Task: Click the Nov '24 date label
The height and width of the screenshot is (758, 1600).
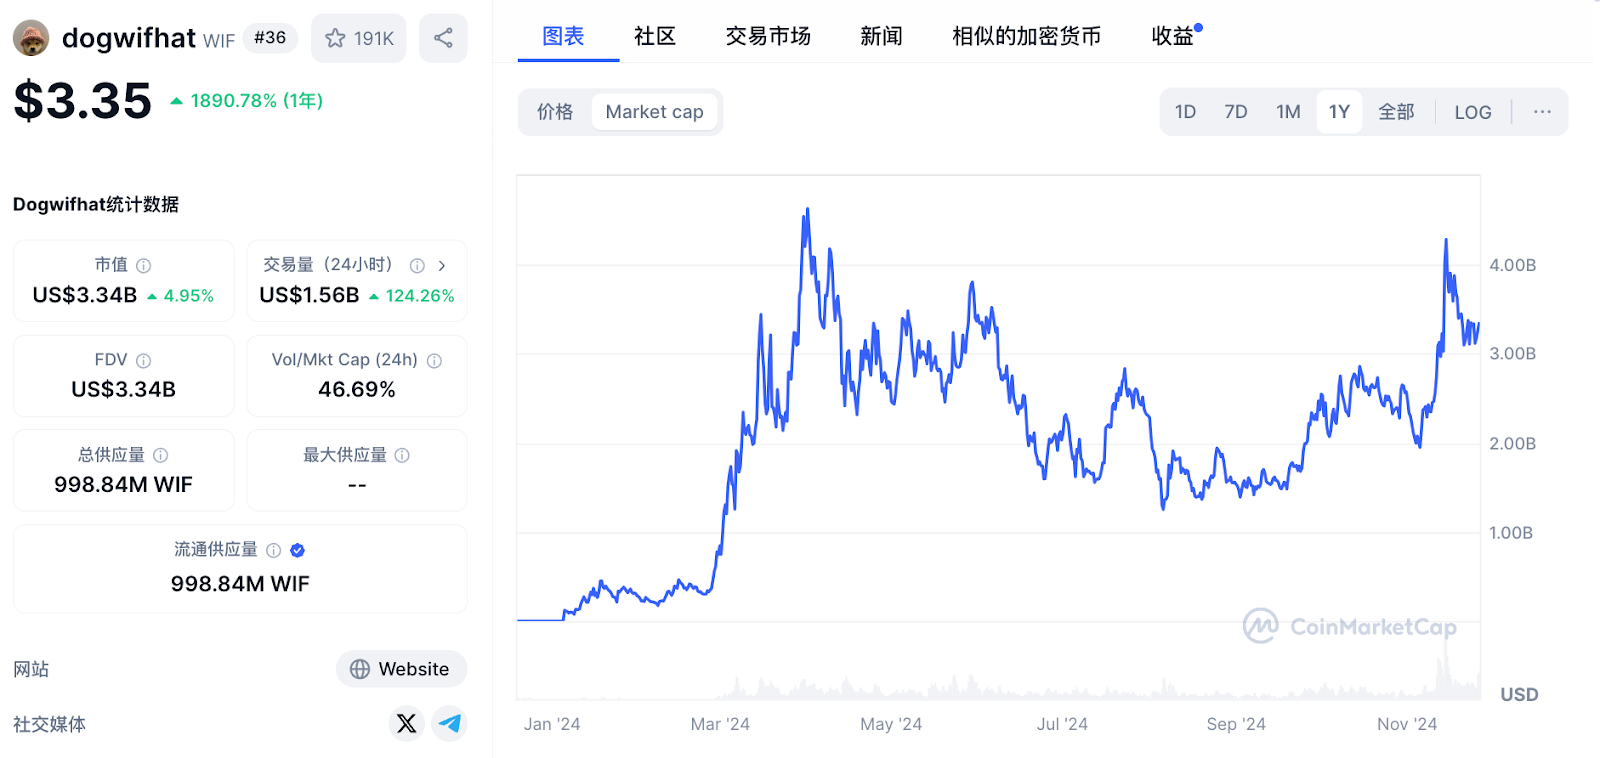Action: (1407, 724)
